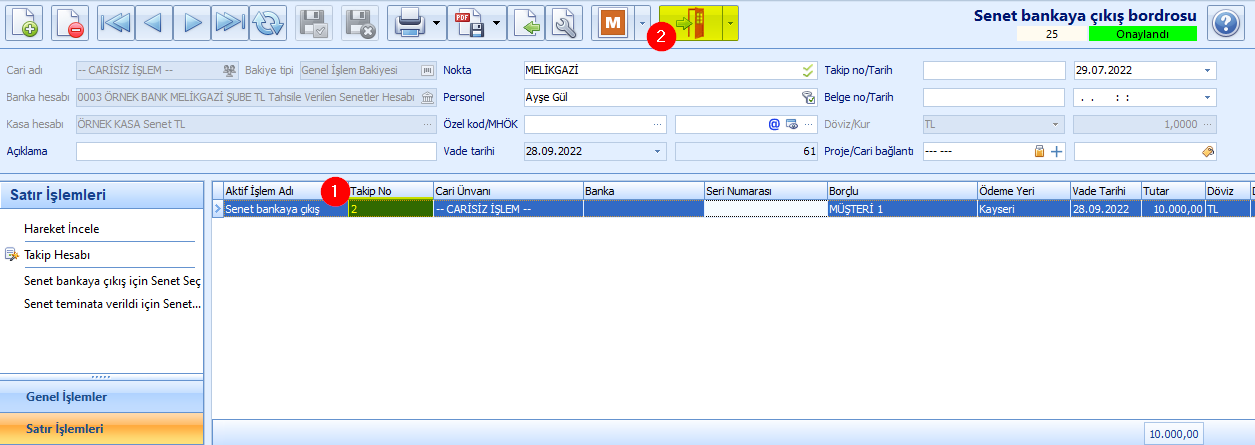Switch to the Genel İşlemler panel tab

pos(103,397)
